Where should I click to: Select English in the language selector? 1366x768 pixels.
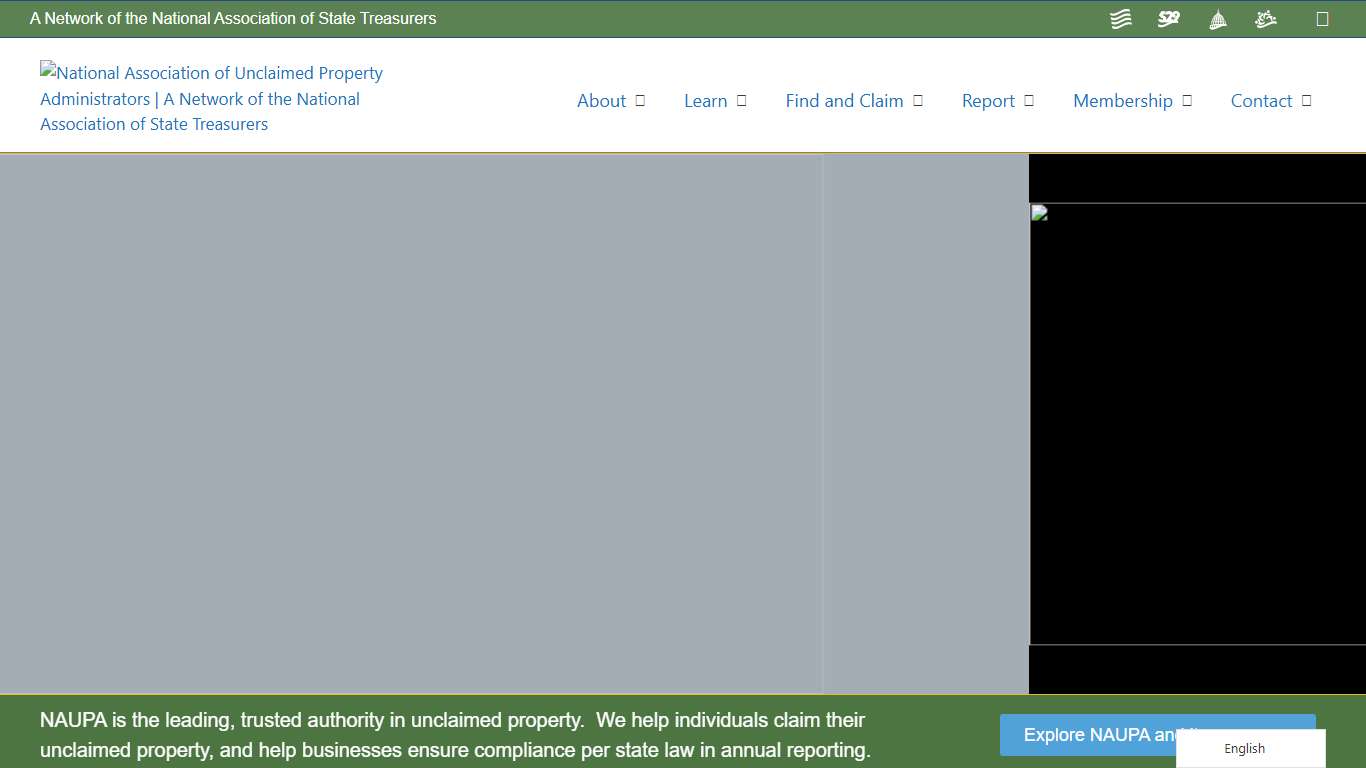pyautogui.click(x=1244, y=748)
